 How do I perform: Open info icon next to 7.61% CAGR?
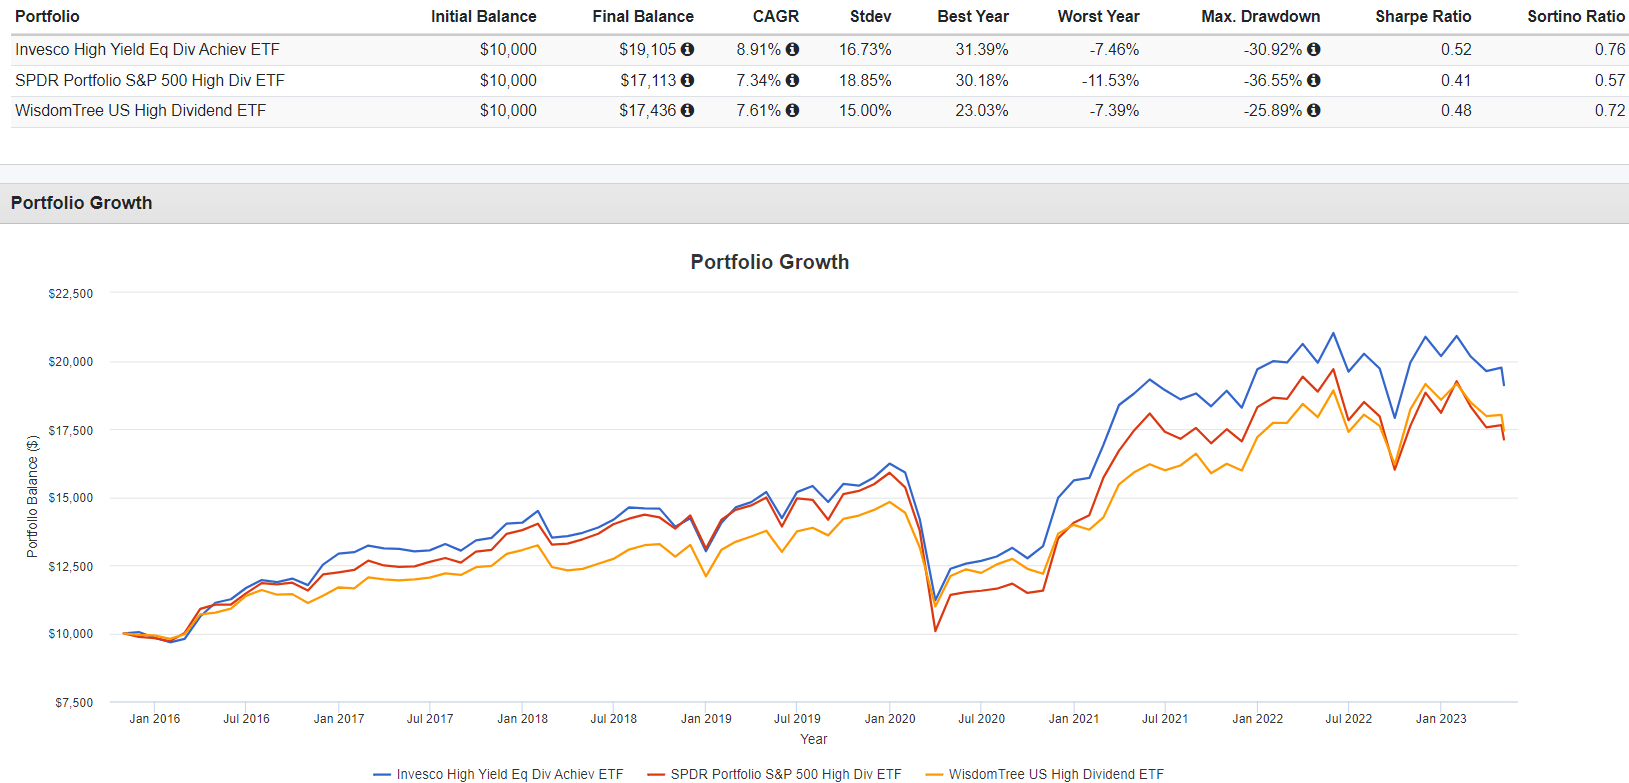792,110
